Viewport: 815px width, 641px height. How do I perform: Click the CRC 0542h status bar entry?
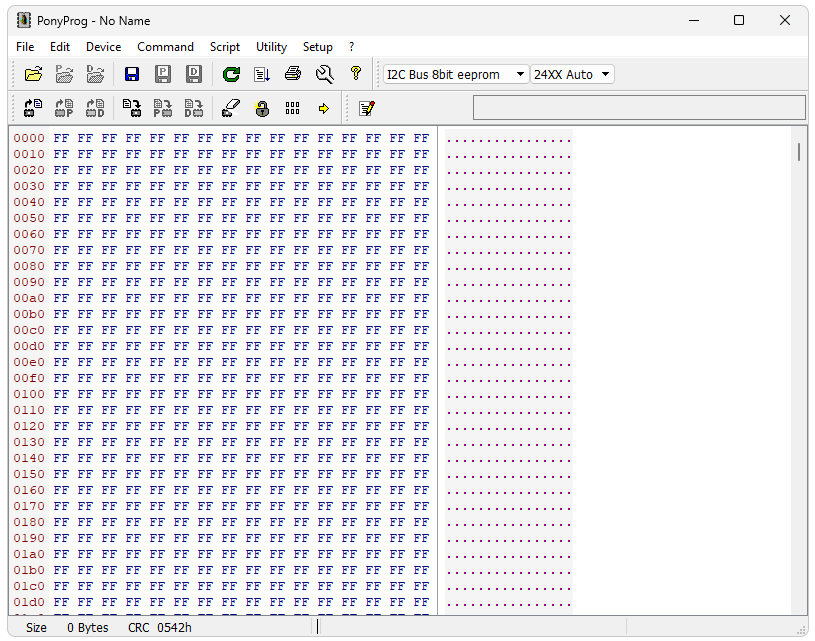[x=160, y=627]
